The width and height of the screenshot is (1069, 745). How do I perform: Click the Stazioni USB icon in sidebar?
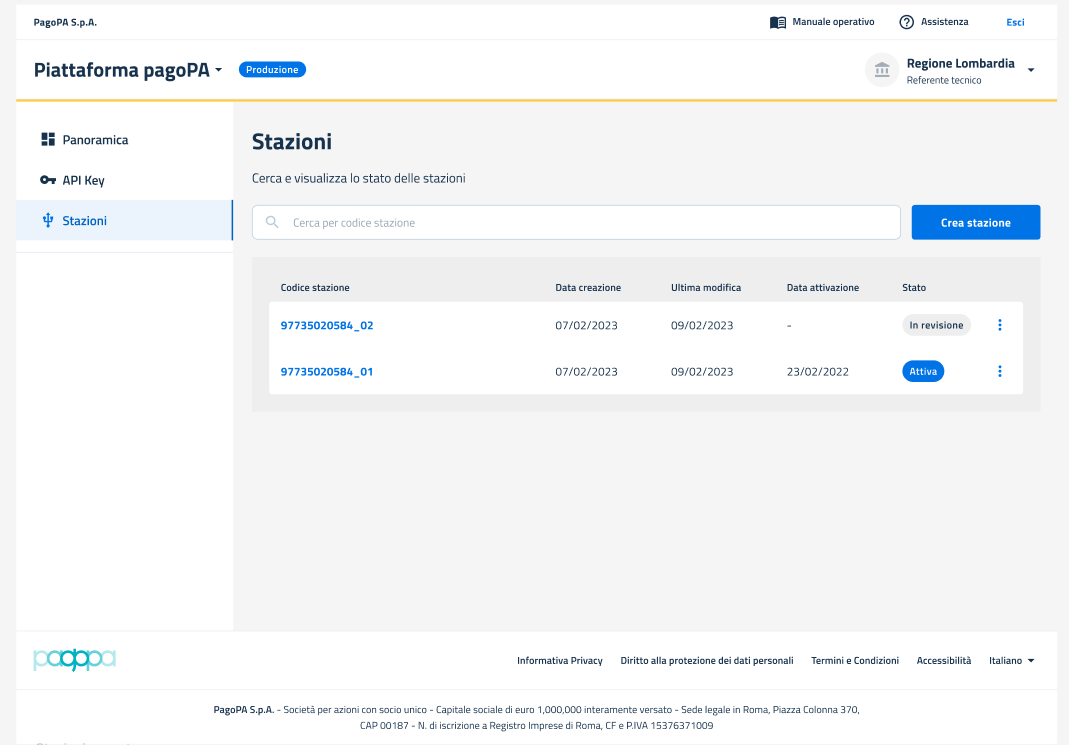(48, 221)
